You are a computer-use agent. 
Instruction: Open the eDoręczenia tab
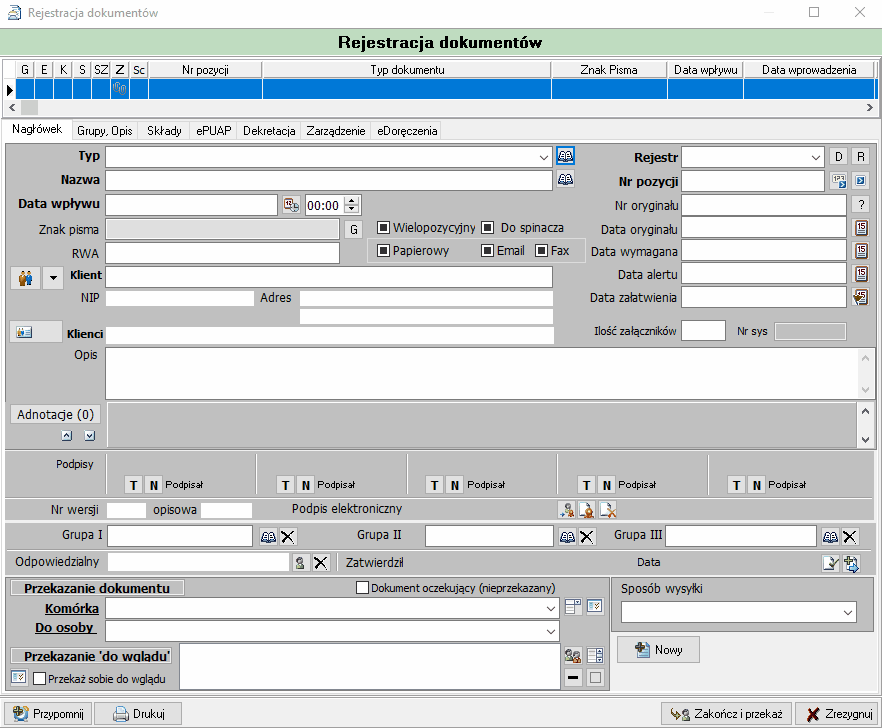tap(407, 131)
